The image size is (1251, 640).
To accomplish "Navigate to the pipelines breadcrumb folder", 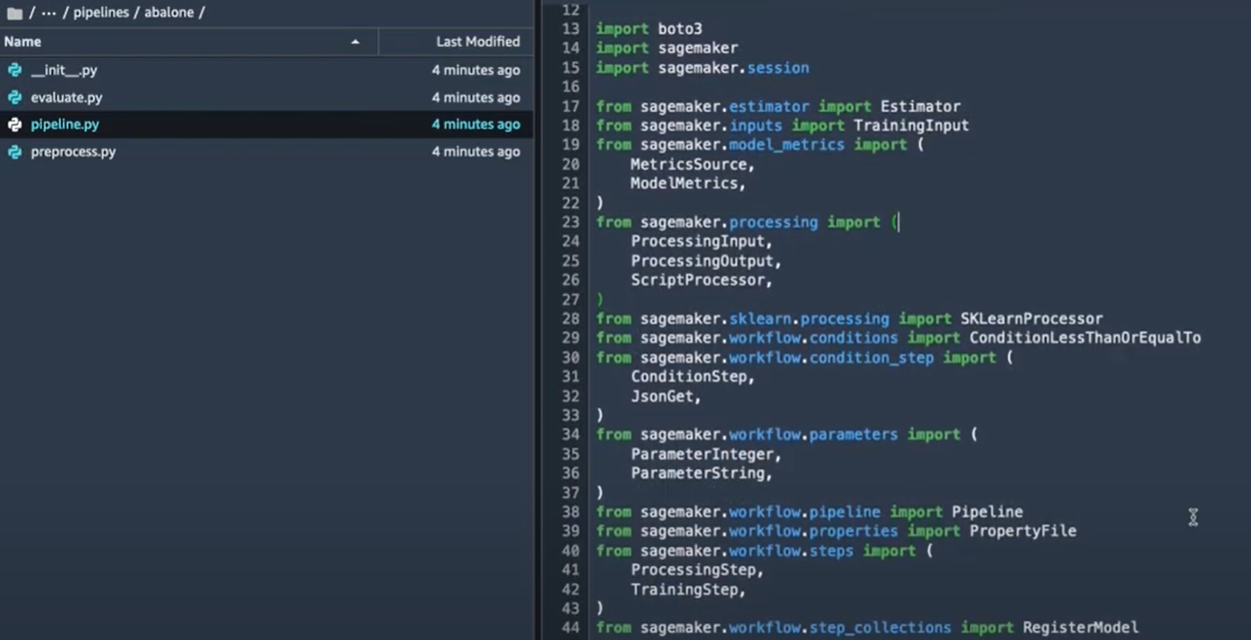I will (101, 13).
